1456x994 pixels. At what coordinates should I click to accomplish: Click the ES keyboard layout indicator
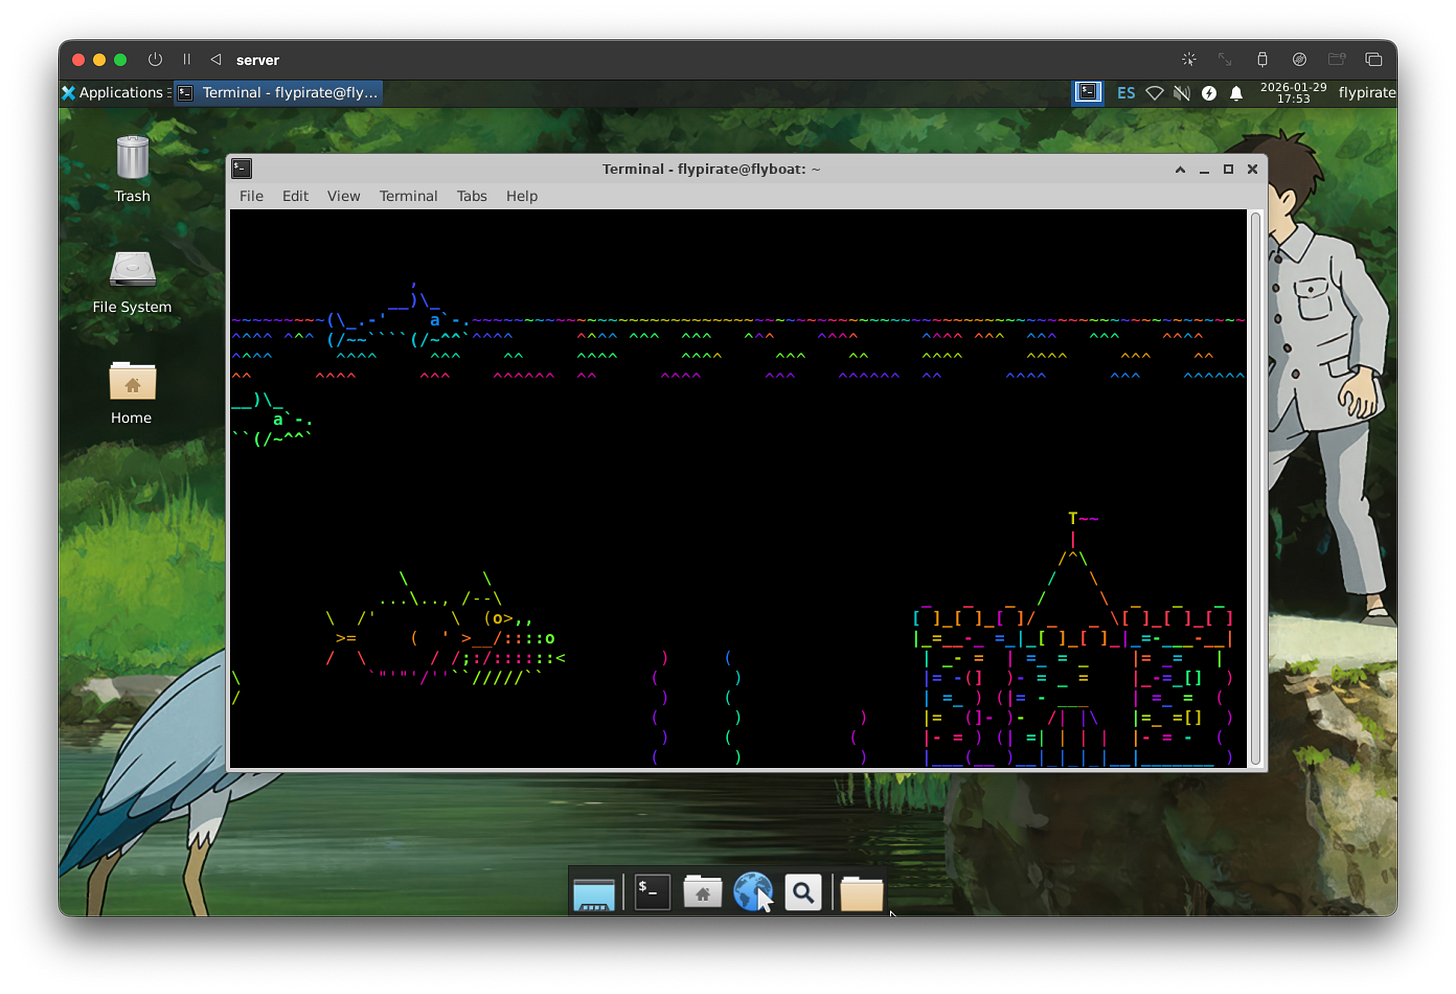pyautogui.click(x=1126, y=93)
